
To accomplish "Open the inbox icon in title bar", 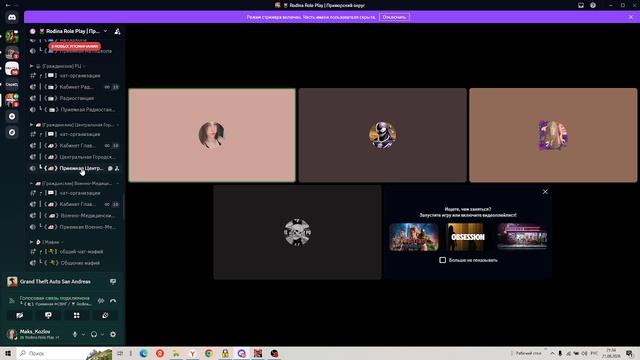I will tap(581, 5).
